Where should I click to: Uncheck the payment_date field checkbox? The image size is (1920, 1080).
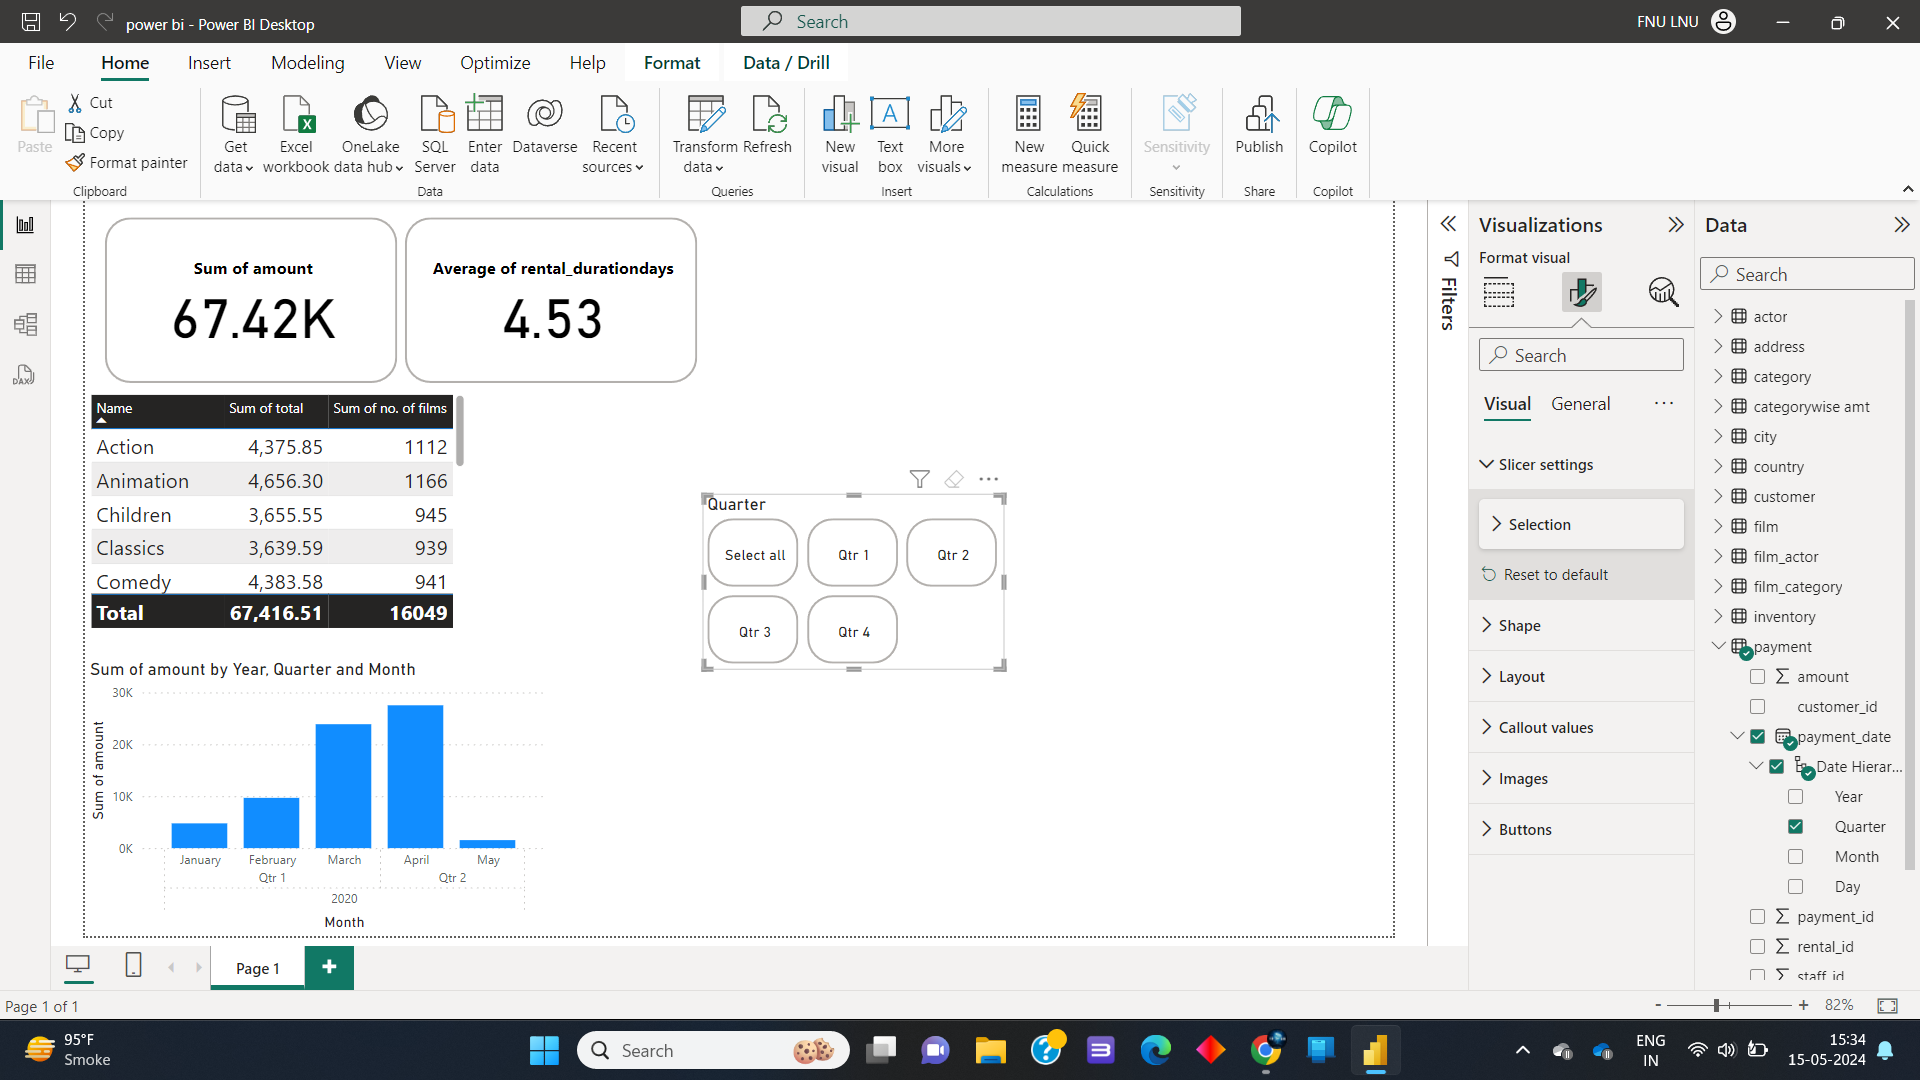(x=1757, y=737)
